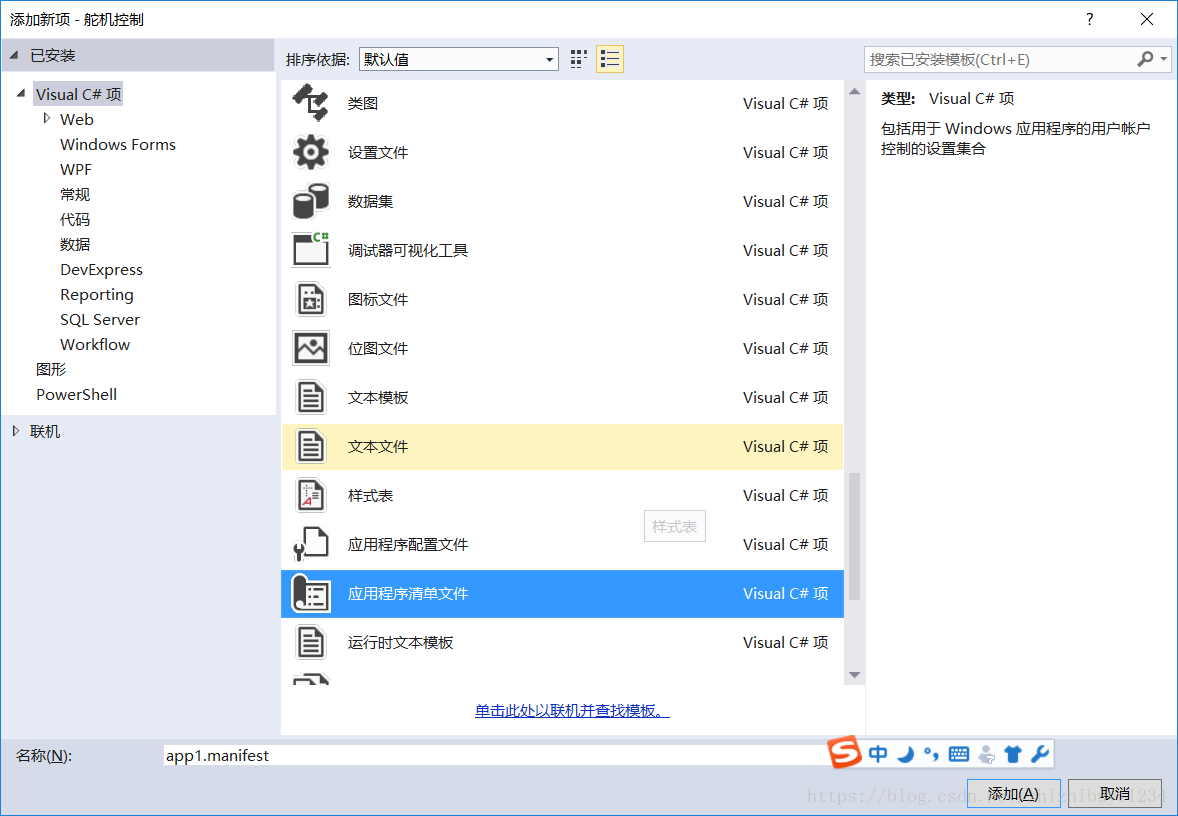Click the 搜索已安装模板 search box
This screenshot has height=816, width=1178.
click(x=999, y=59)
